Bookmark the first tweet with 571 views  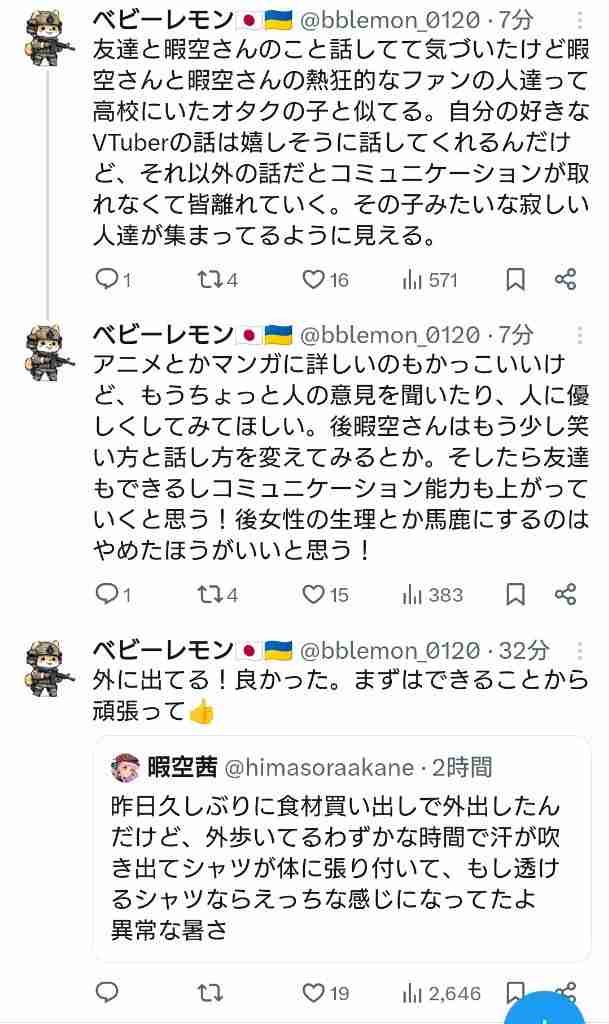click(x=516, y=280)
